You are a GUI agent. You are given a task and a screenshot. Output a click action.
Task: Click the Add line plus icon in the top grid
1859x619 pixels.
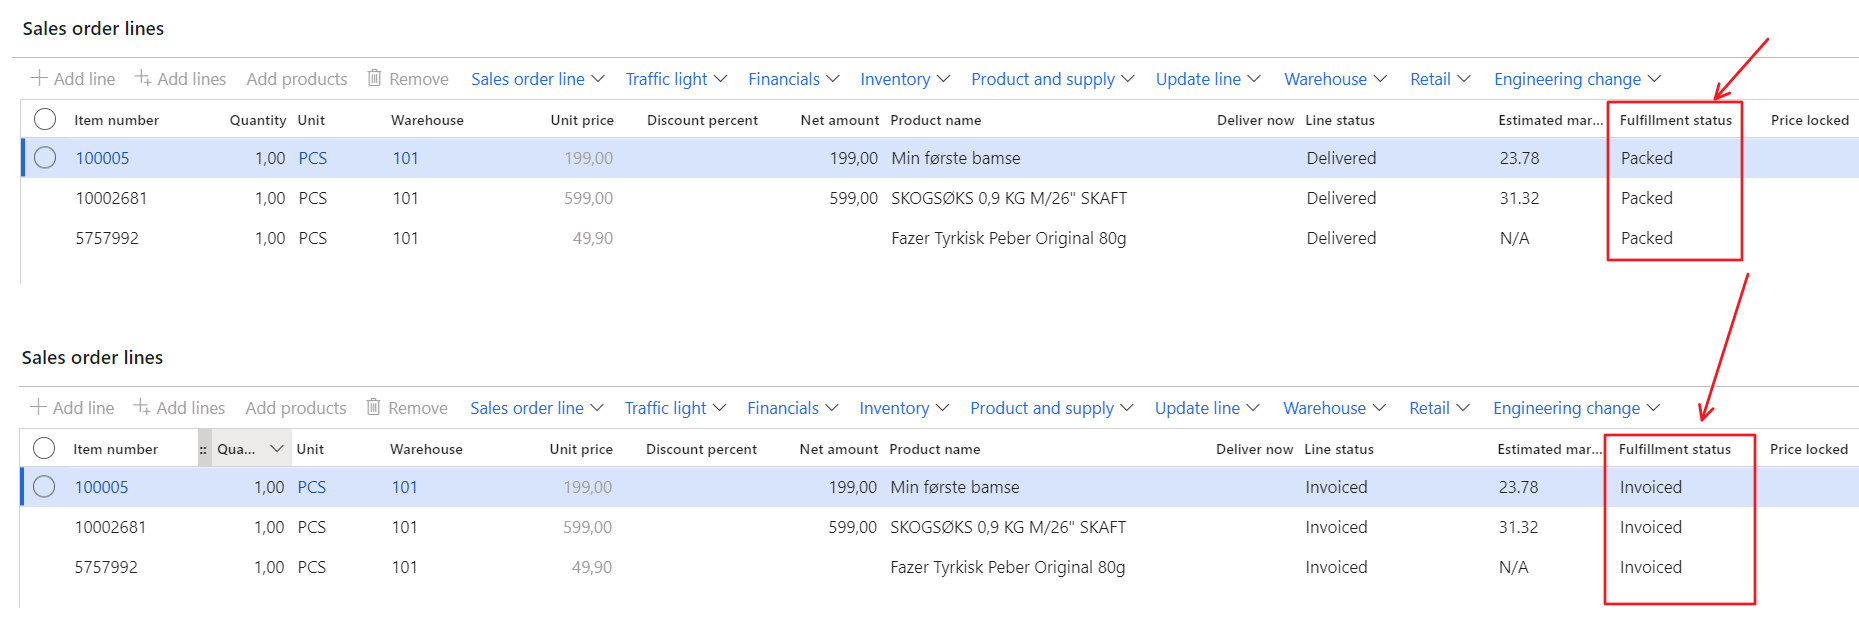pos(39,78)
